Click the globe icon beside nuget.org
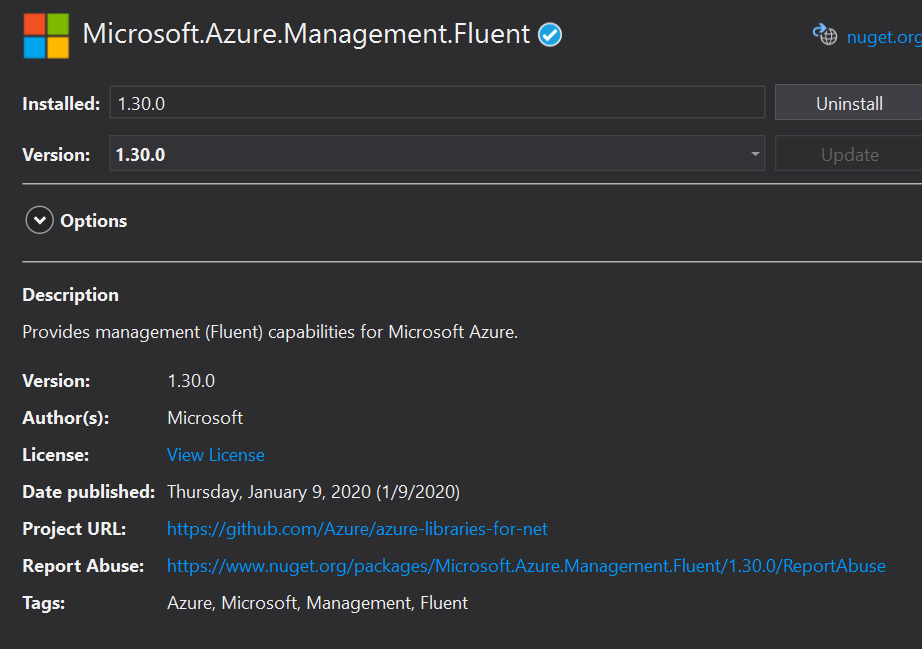922x649 pixels. (825, 36)
